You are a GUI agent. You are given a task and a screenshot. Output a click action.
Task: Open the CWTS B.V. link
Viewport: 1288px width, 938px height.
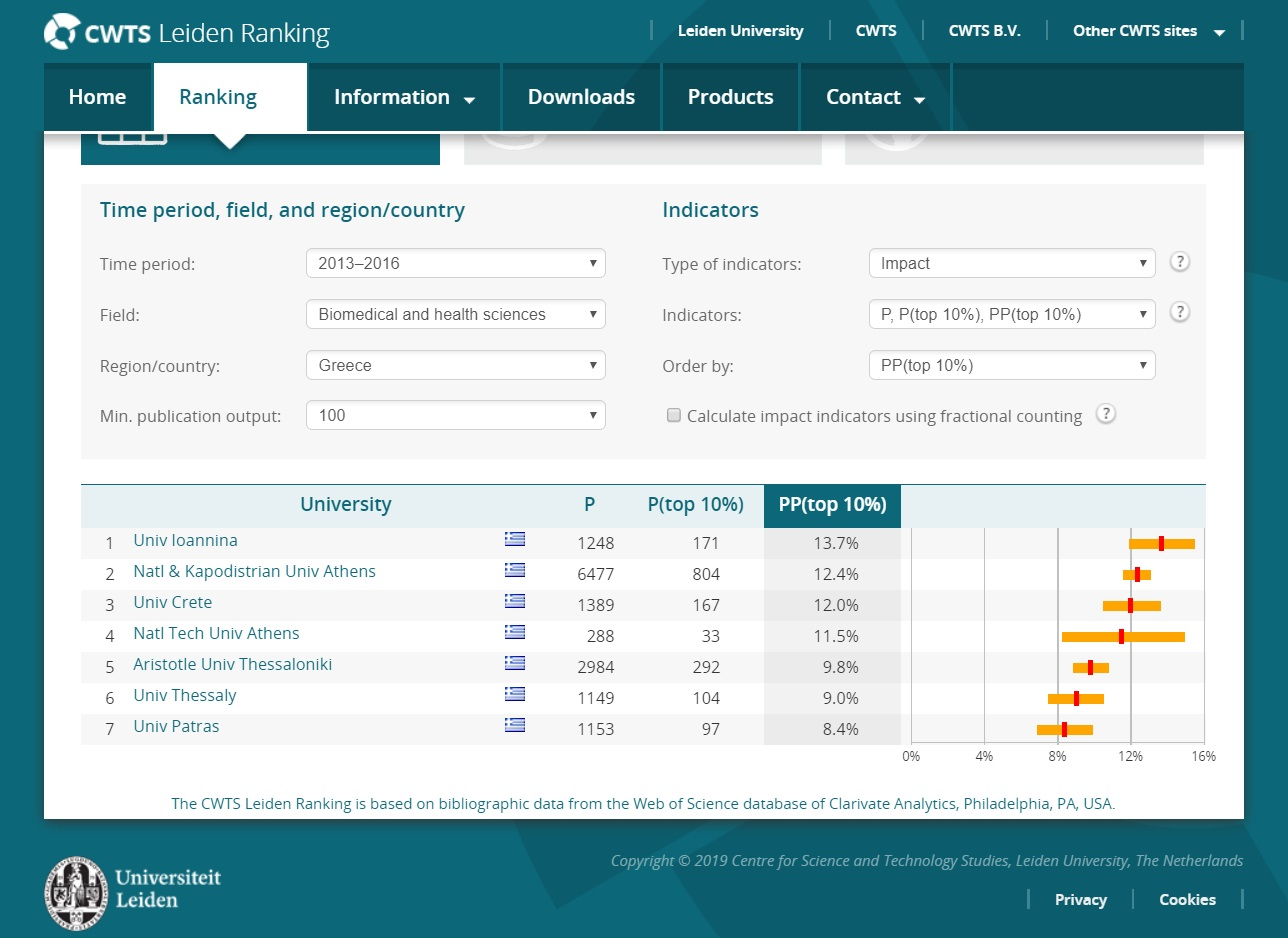point(985,31)
